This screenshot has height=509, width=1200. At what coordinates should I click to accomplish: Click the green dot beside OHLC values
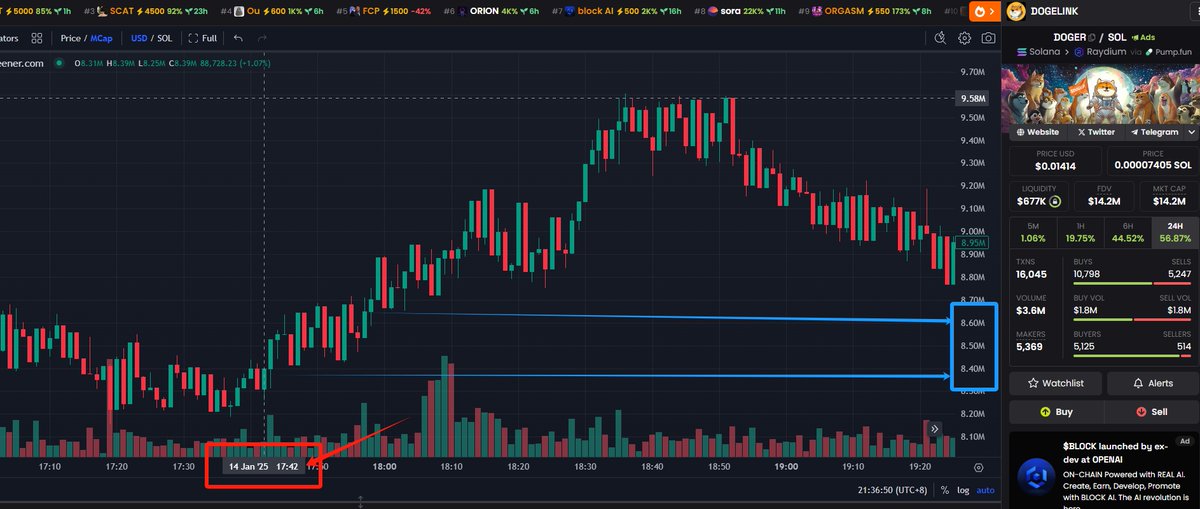[60, 63]
